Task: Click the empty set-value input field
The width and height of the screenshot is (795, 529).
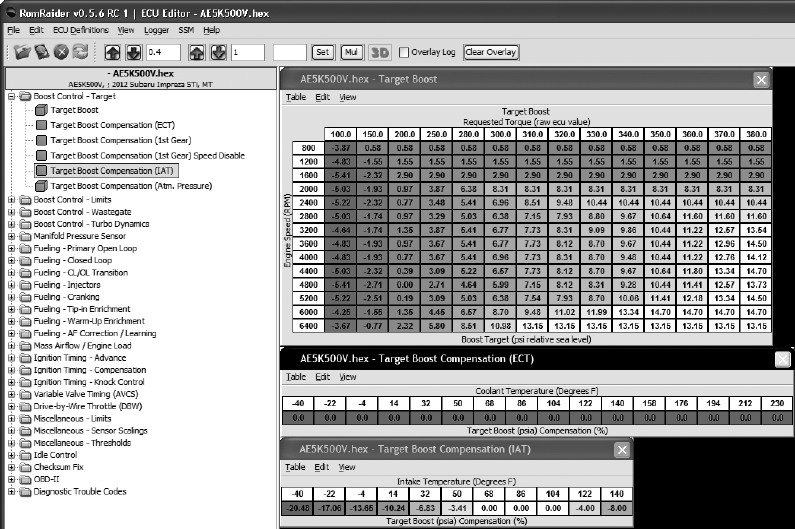Action: click(290, 52)
